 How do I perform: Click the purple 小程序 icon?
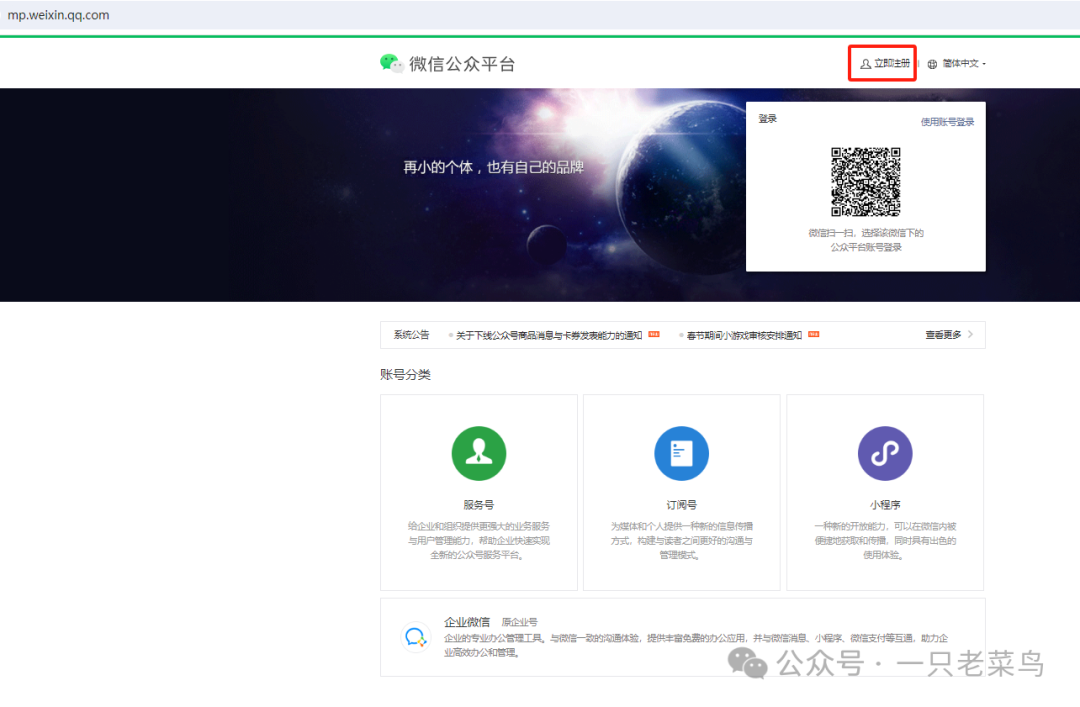point(885,453)
